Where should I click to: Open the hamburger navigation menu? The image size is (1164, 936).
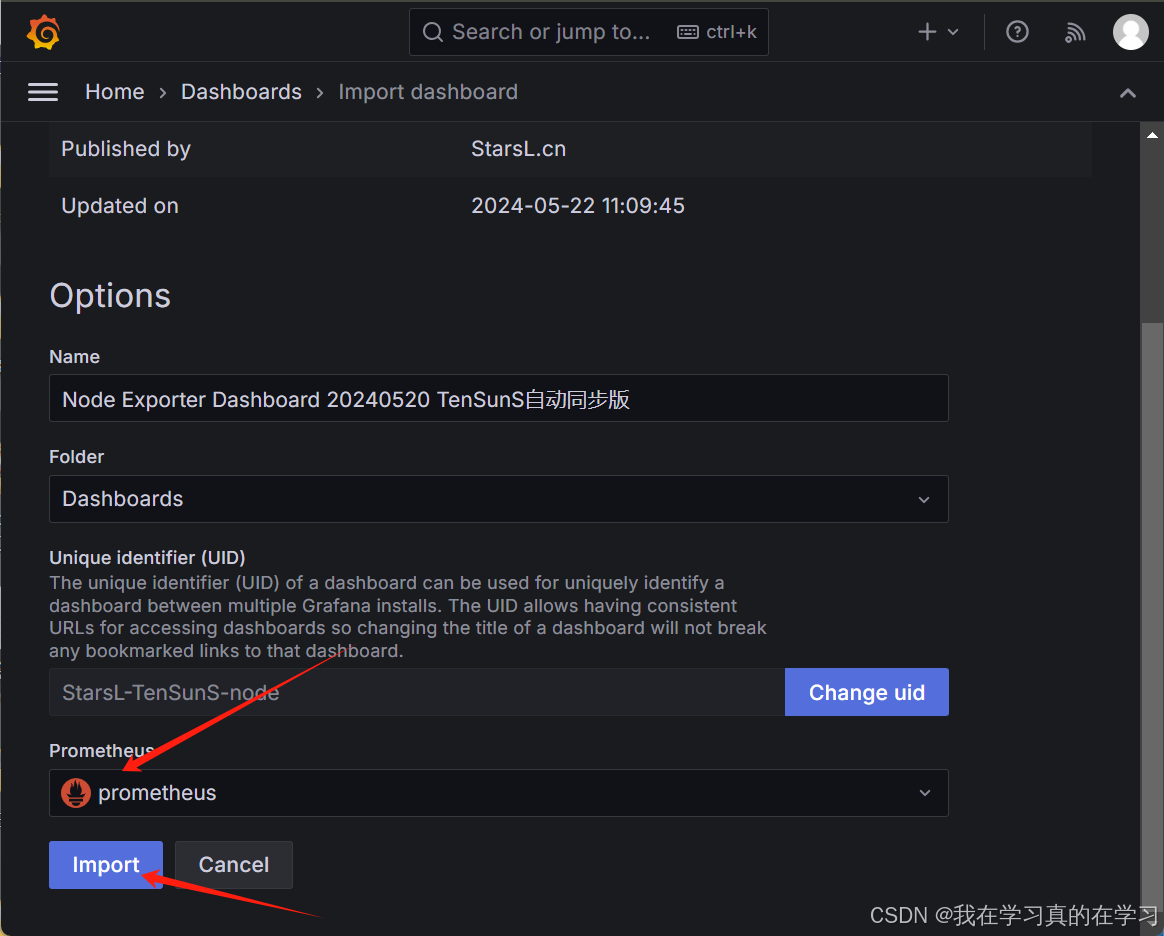(43, 92)
